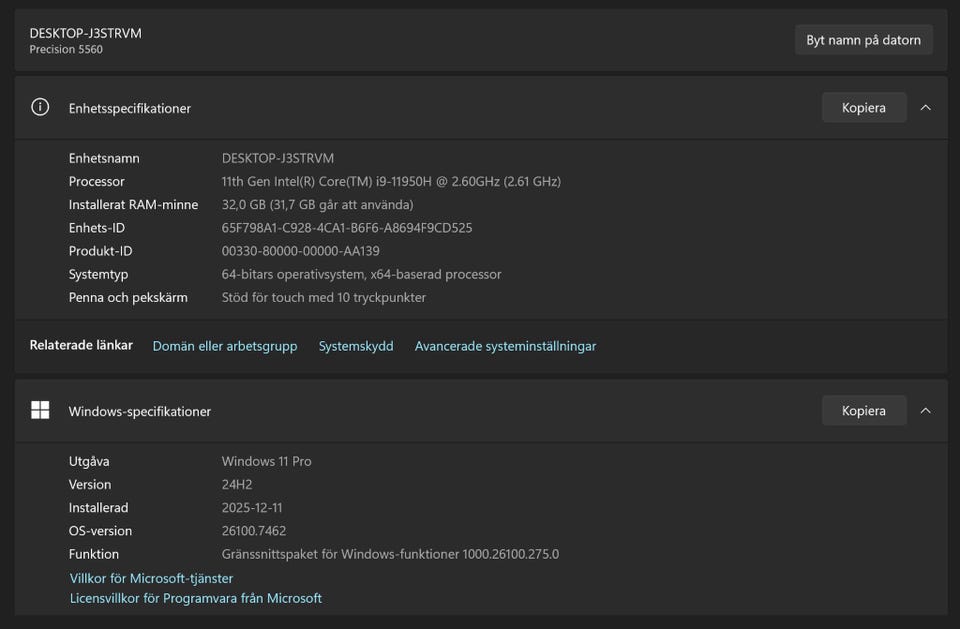This screenshot has width=960, height=629.
Task: Open the 'Villkor för Microsoft-tjänster' link
Action: coord(151,578)
